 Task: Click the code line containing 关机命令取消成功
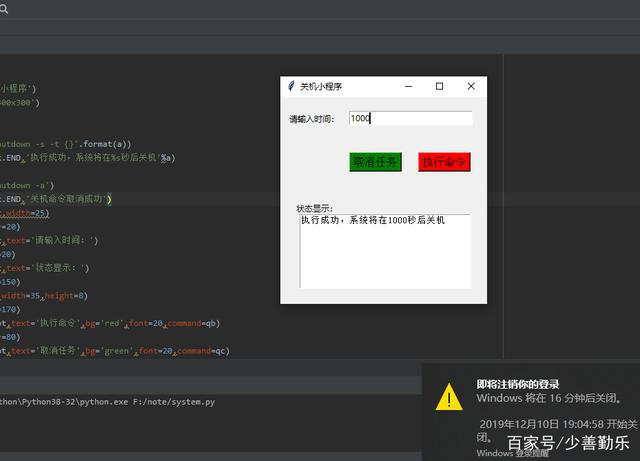pos(56,199)
